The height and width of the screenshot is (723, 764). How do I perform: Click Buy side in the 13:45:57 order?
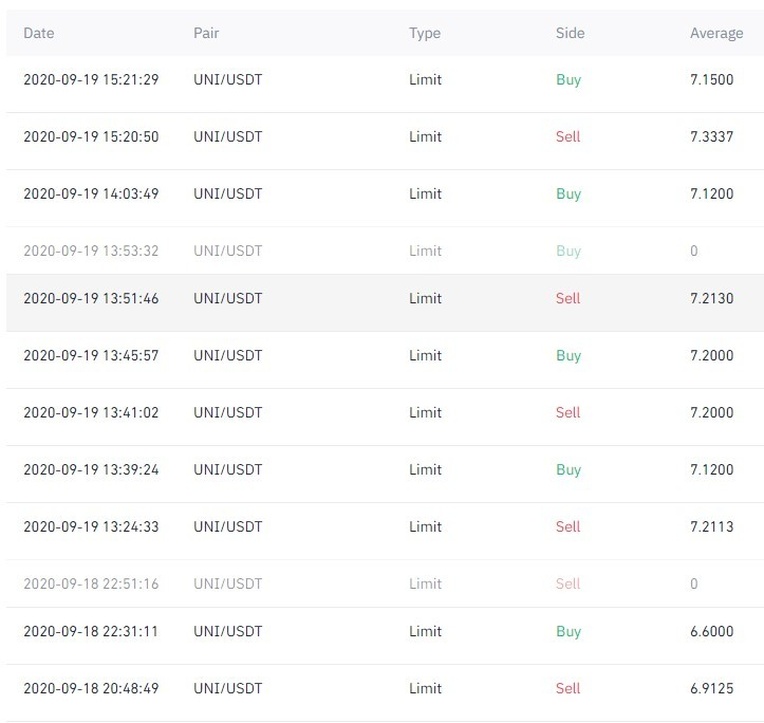tap(568, 355)
